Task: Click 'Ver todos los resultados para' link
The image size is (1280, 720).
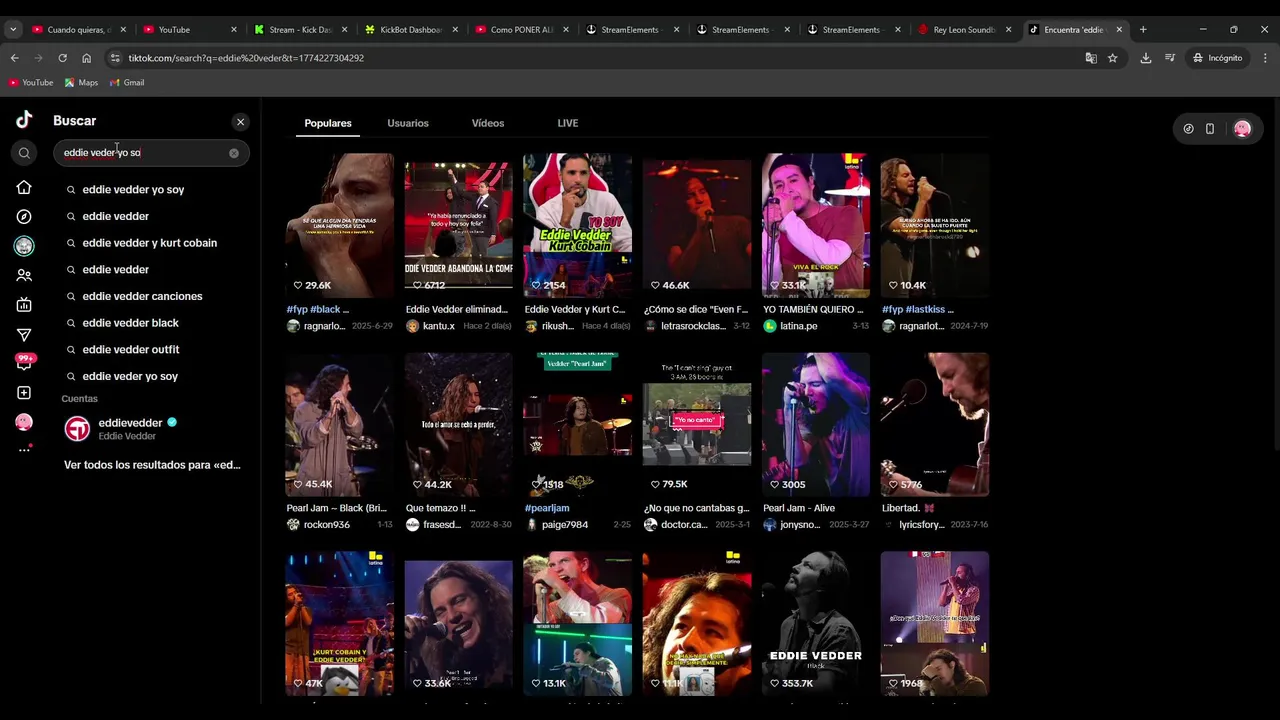Action: [152, 465]
